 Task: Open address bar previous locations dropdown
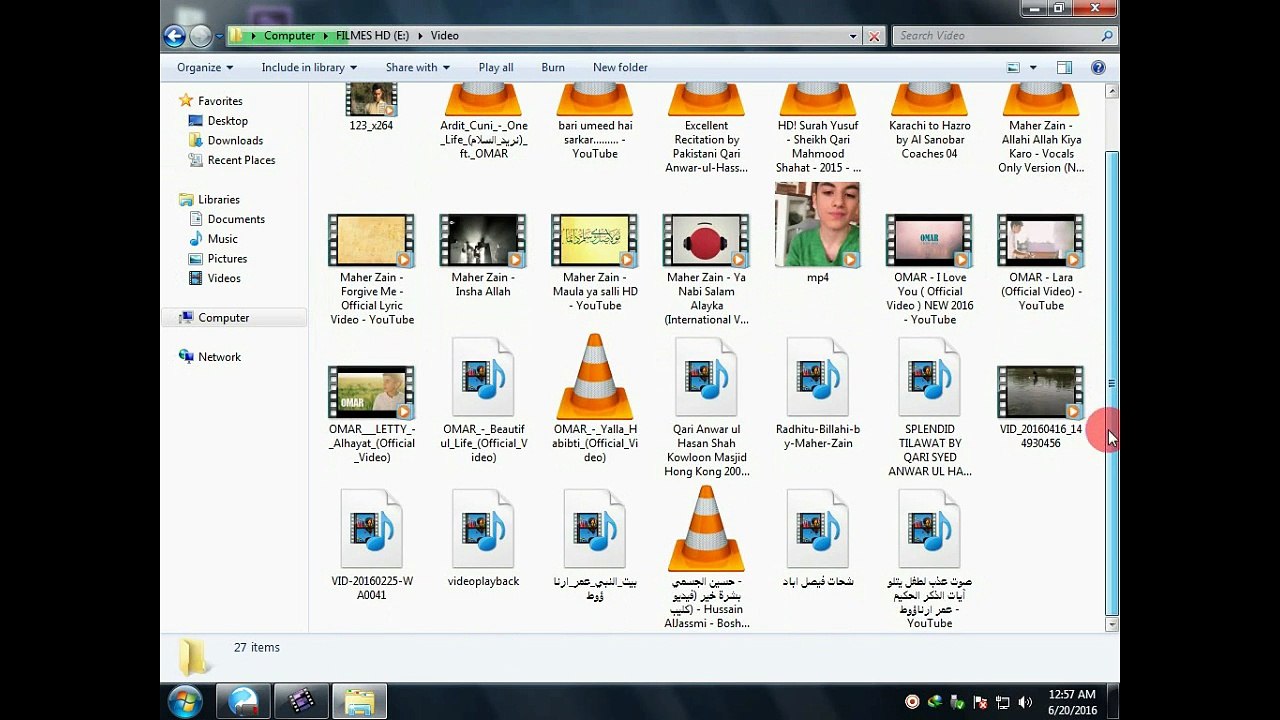click(853, 36)
